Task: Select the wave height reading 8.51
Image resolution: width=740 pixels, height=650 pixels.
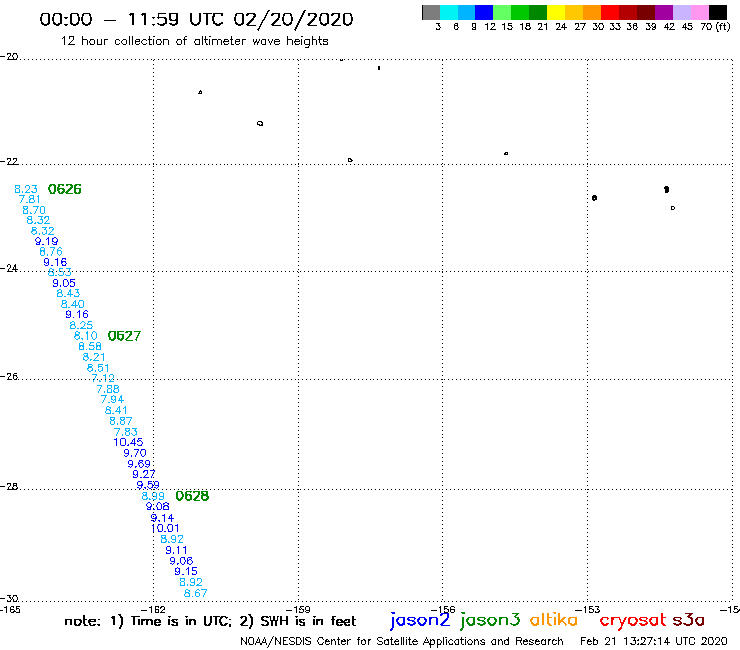Action: (98, 368)
